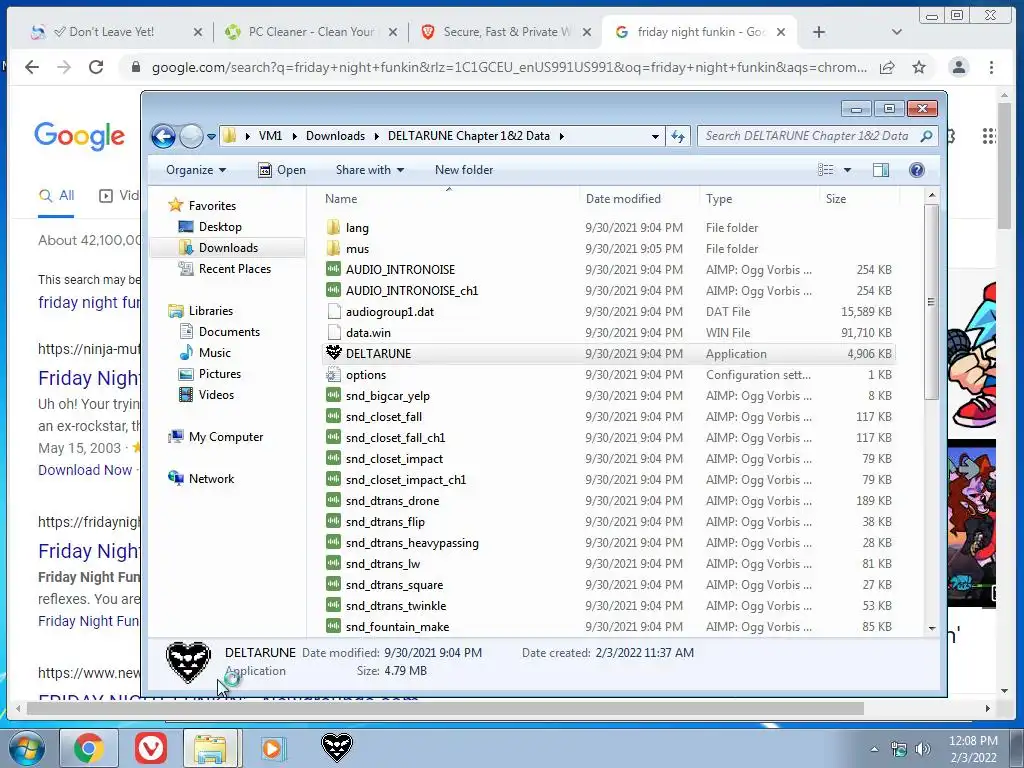
Task: Select the snd_bigcar_yelp file icon
Action: click(x=333, y=395)
